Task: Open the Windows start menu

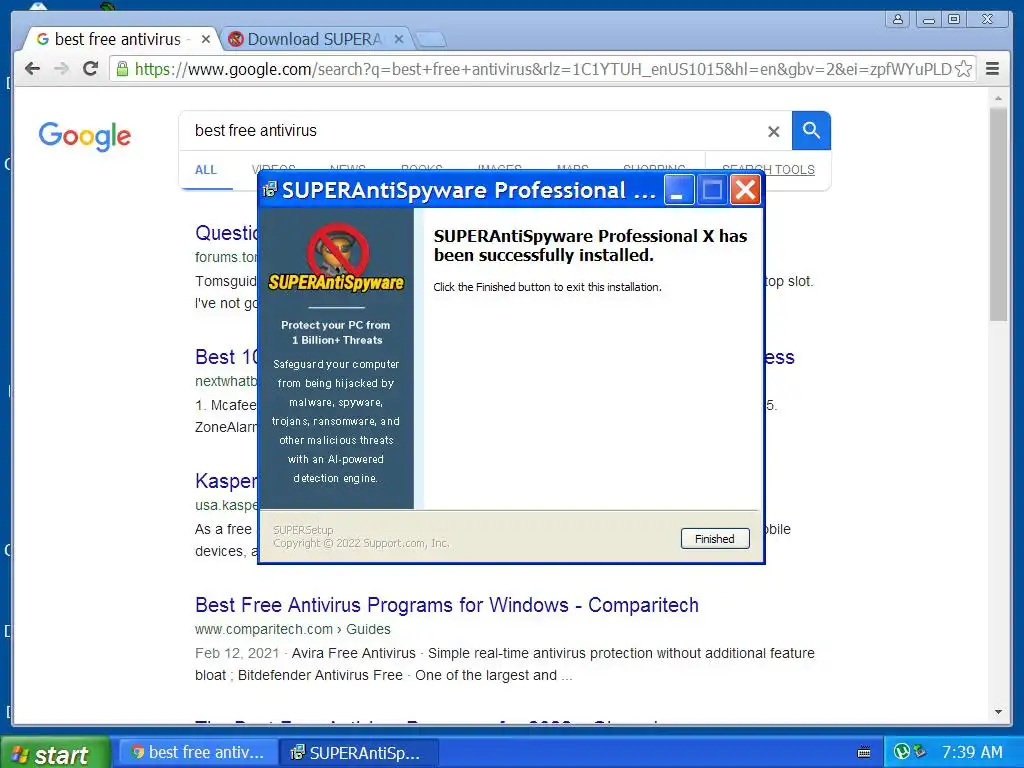Action: [x=55, y=753]
